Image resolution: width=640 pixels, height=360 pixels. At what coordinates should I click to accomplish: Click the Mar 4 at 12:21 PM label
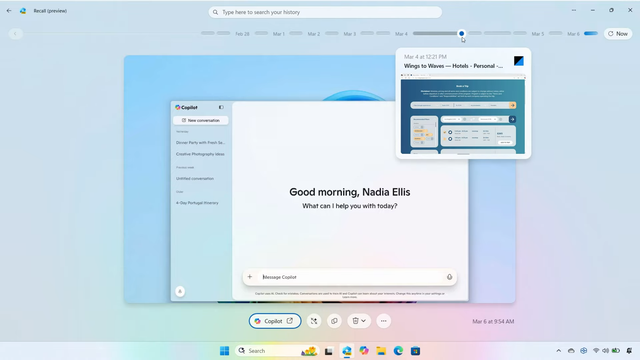click(x=425, y=57)
